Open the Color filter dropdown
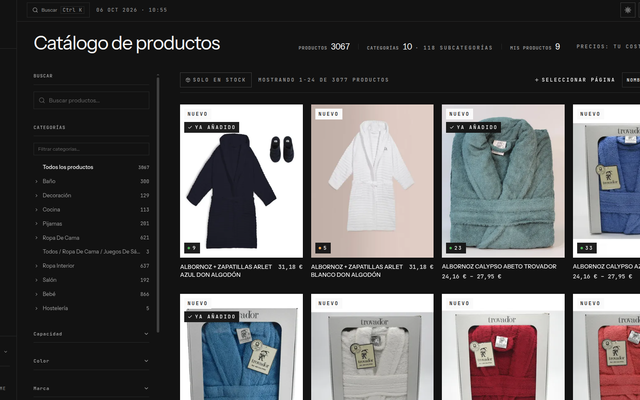 pos(91,361)
